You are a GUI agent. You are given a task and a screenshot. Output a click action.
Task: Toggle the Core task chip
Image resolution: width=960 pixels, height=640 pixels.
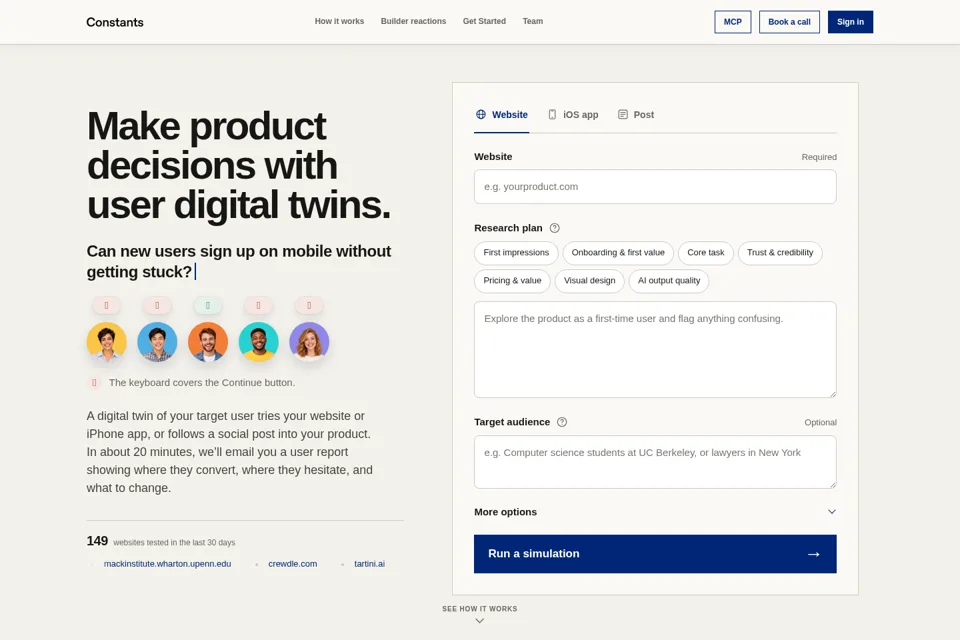(x=705, y=253)
